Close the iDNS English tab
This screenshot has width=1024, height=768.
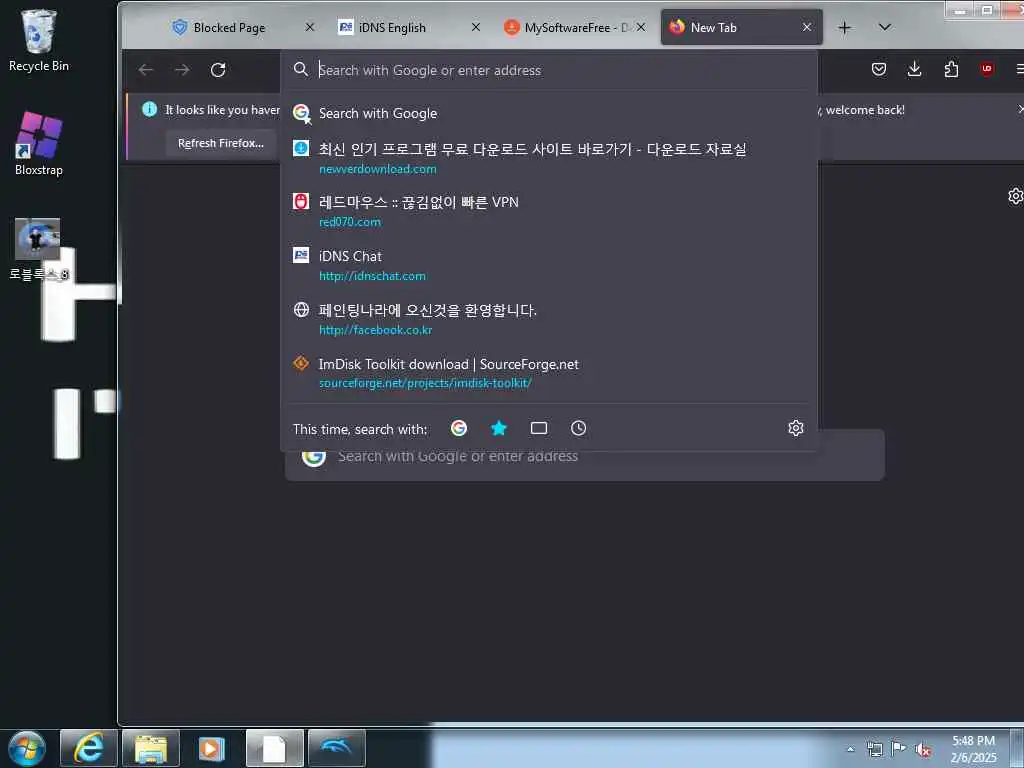[476, 27]
